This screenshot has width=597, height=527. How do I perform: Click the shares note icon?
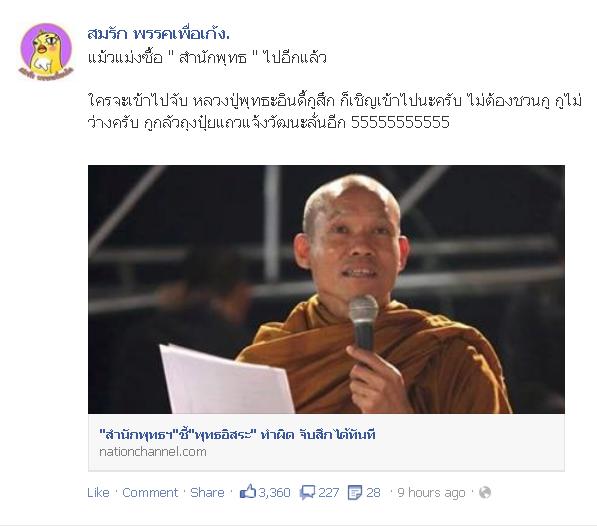coord(355,492)
